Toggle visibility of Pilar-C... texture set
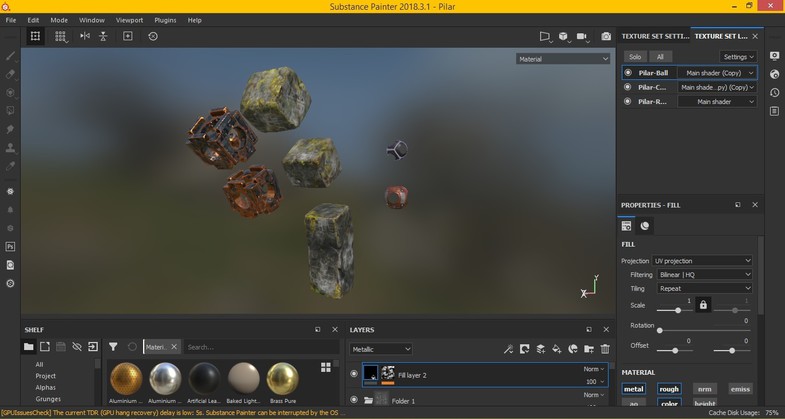This screenshot has height=419, width=785. 628,87
